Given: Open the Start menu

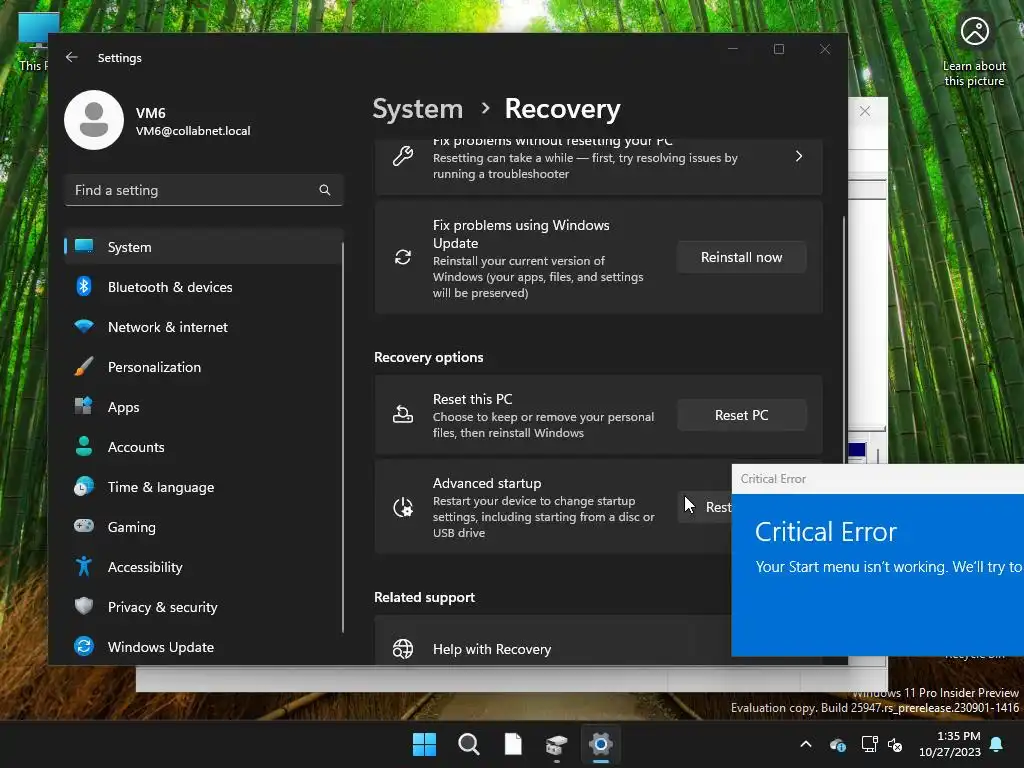Looking at the screenshot, I should pyautogui.click(x=424, y=744).
